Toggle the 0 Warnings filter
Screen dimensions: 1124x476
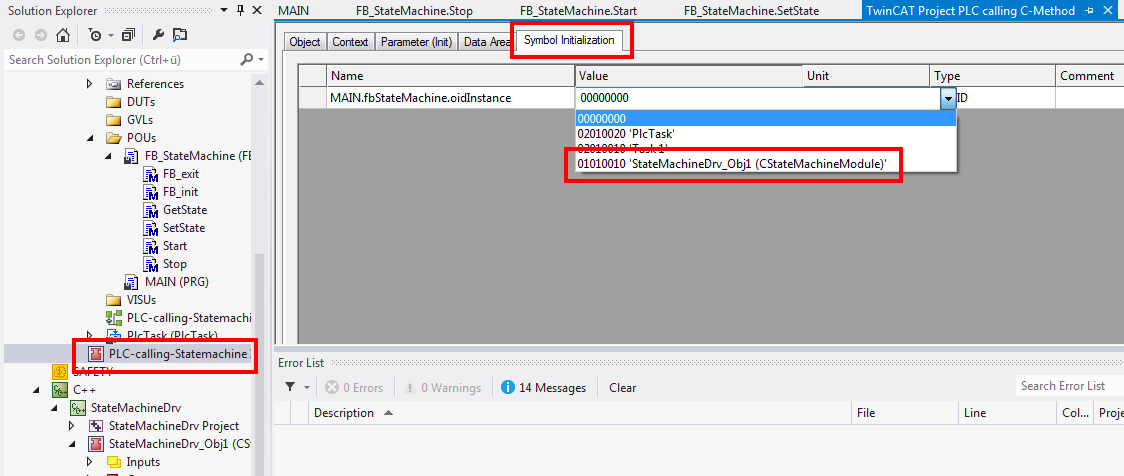click(x=442, y=388)
